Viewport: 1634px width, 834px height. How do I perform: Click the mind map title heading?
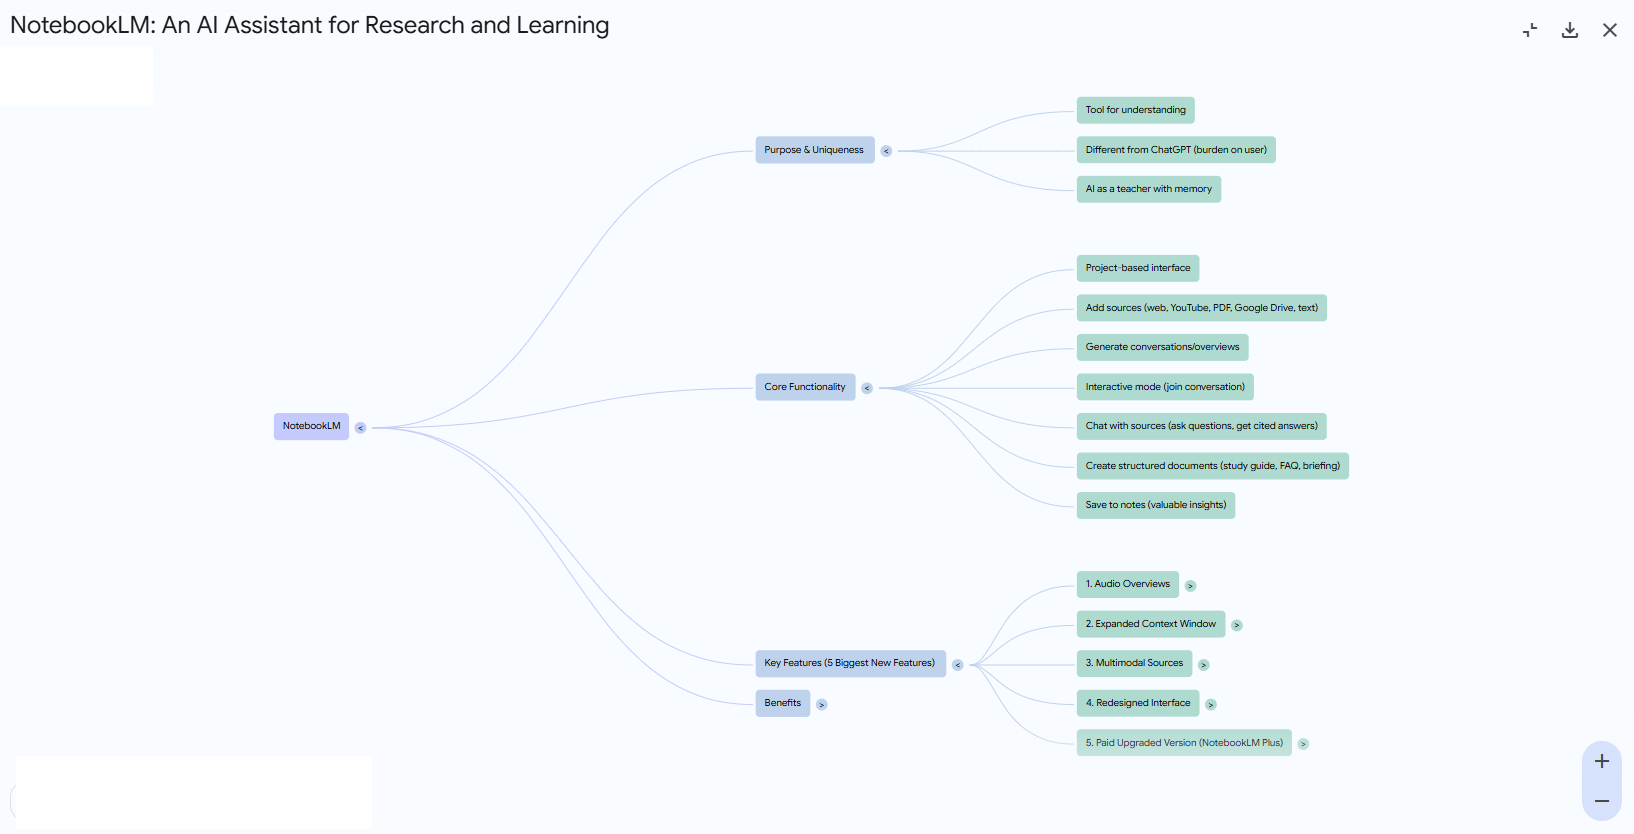(x=310, y=25)
